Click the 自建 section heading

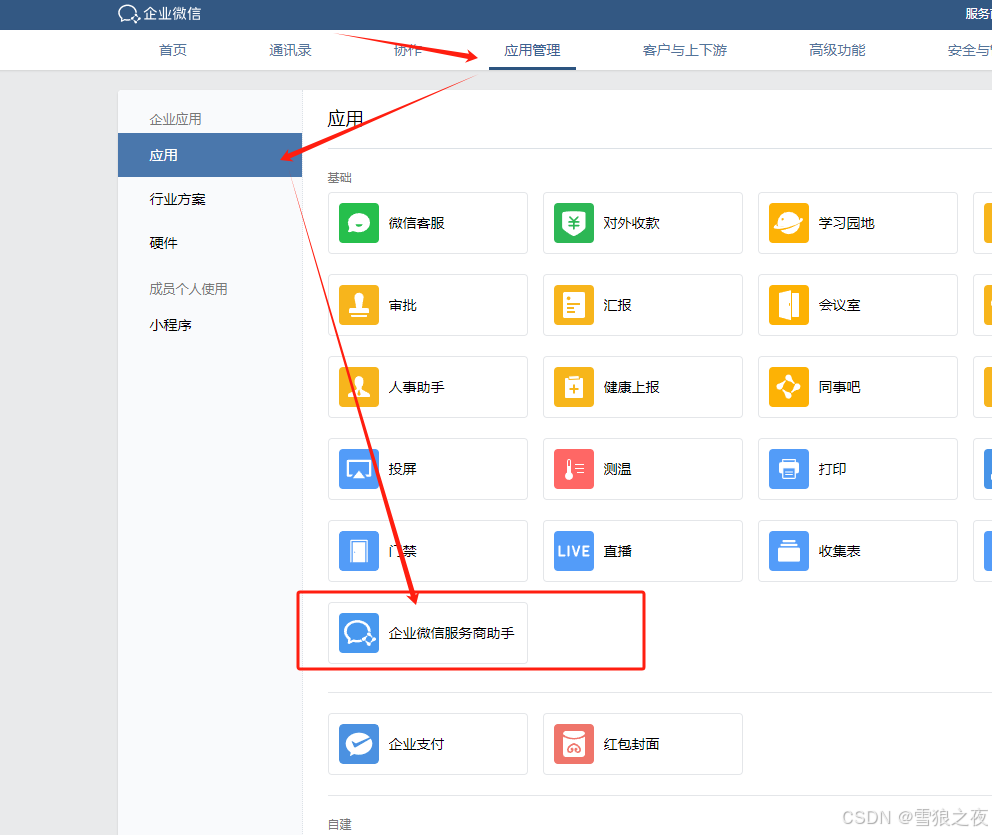[x=340, y=824]
